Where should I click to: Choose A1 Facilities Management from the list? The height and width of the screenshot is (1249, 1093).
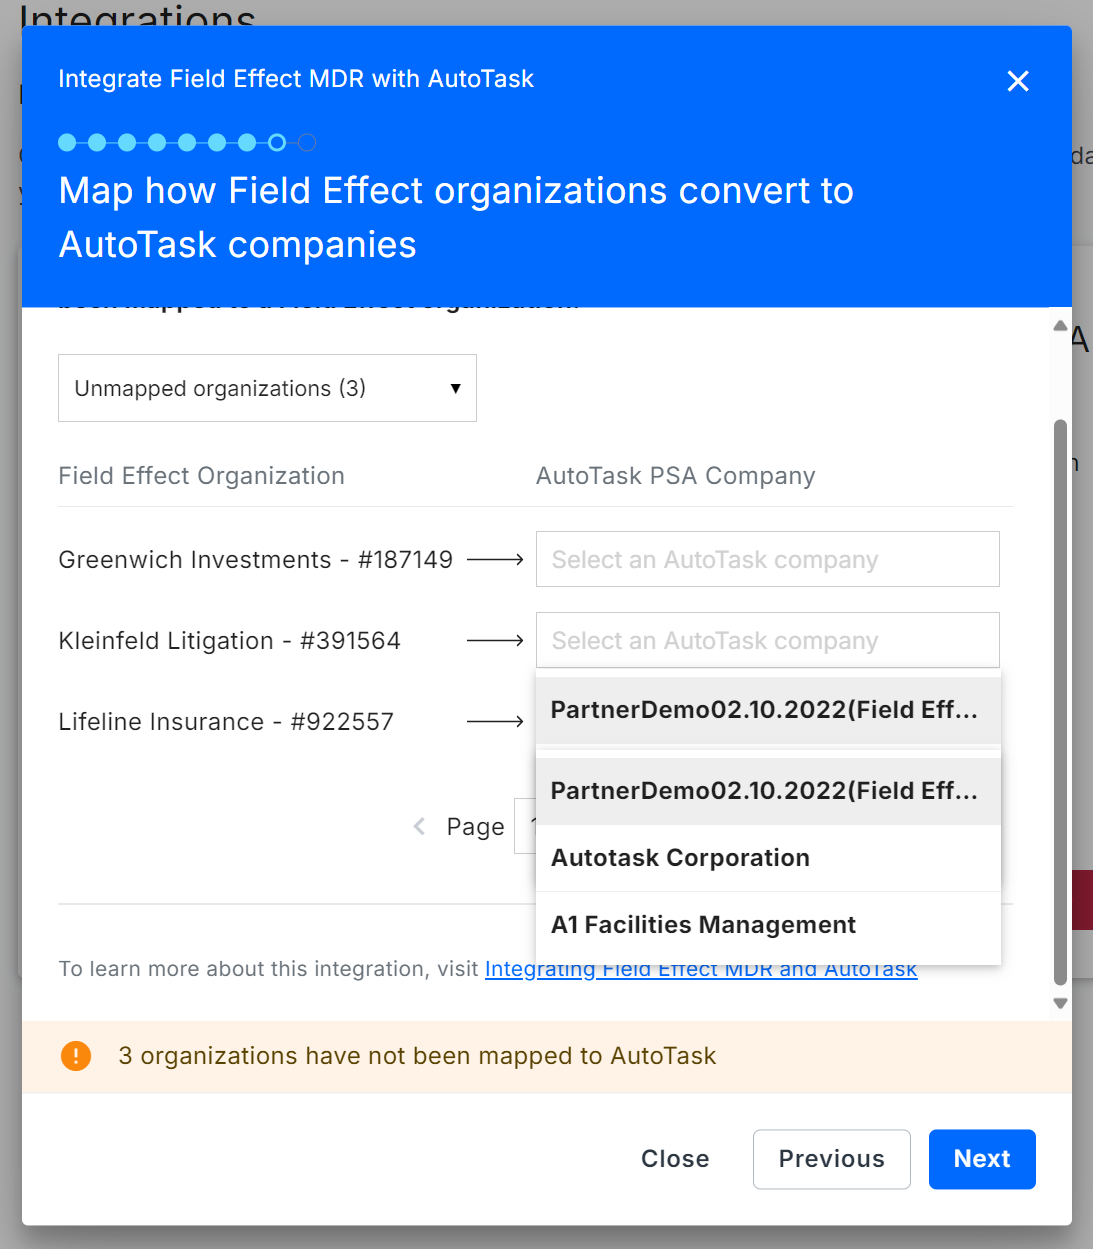[768, 925]
